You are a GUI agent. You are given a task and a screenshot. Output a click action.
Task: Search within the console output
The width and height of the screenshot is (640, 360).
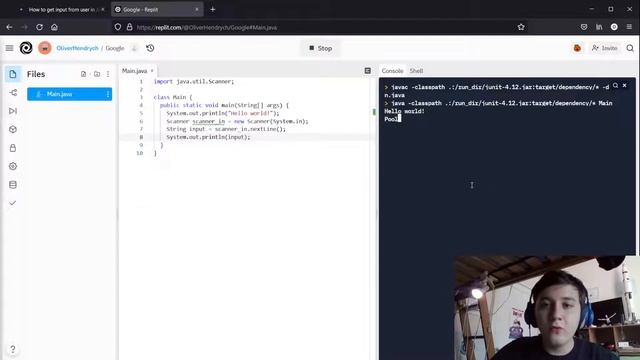tap(616, 85)
